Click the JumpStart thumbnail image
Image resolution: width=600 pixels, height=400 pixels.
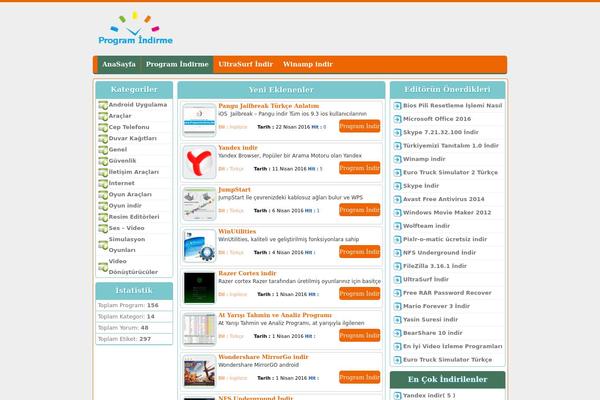[x=199, y=204]
